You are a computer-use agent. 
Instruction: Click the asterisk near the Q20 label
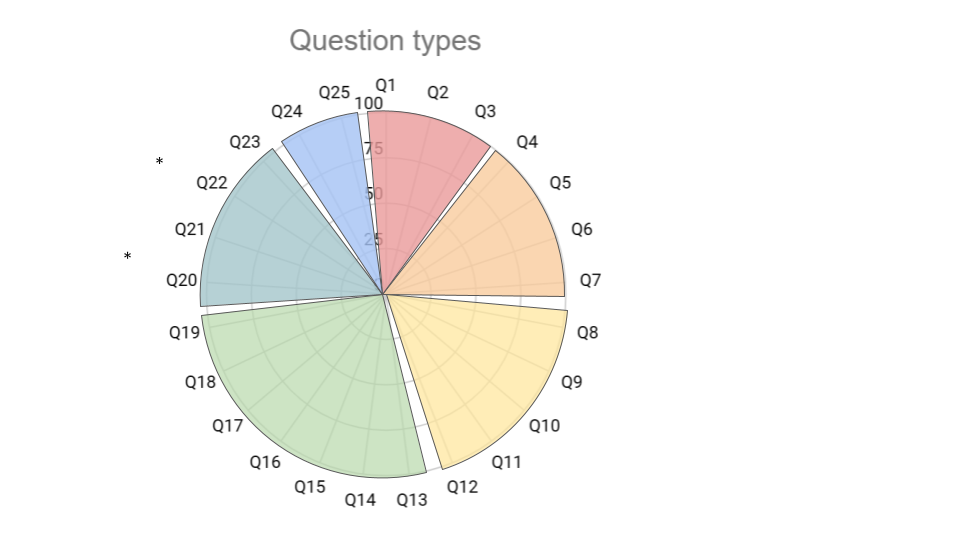[127, 258]
